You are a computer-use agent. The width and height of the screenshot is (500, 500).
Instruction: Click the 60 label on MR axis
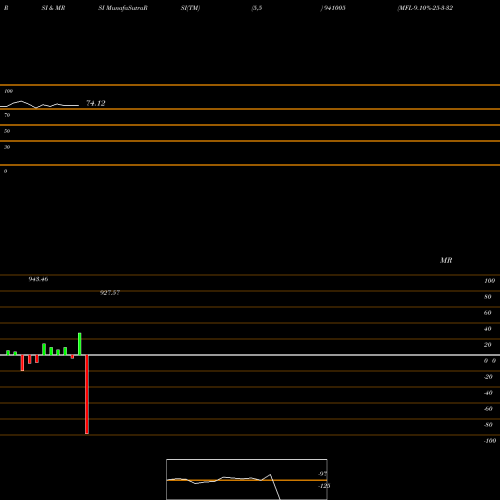pos(488,313)
